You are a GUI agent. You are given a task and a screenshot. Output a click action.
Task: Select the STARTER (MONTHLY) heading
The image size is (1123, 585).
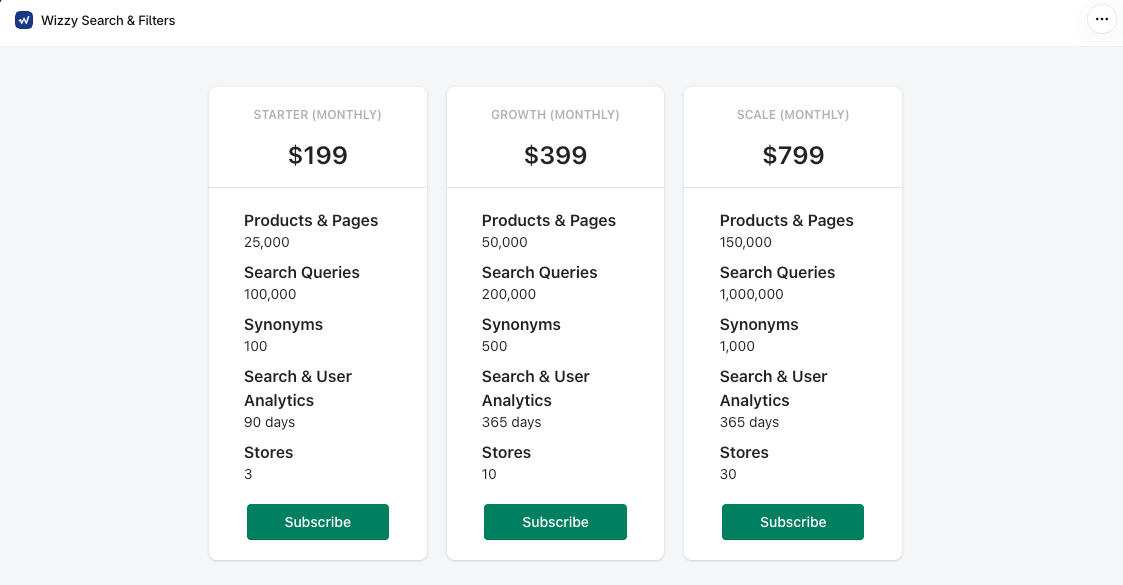[317, 115]
